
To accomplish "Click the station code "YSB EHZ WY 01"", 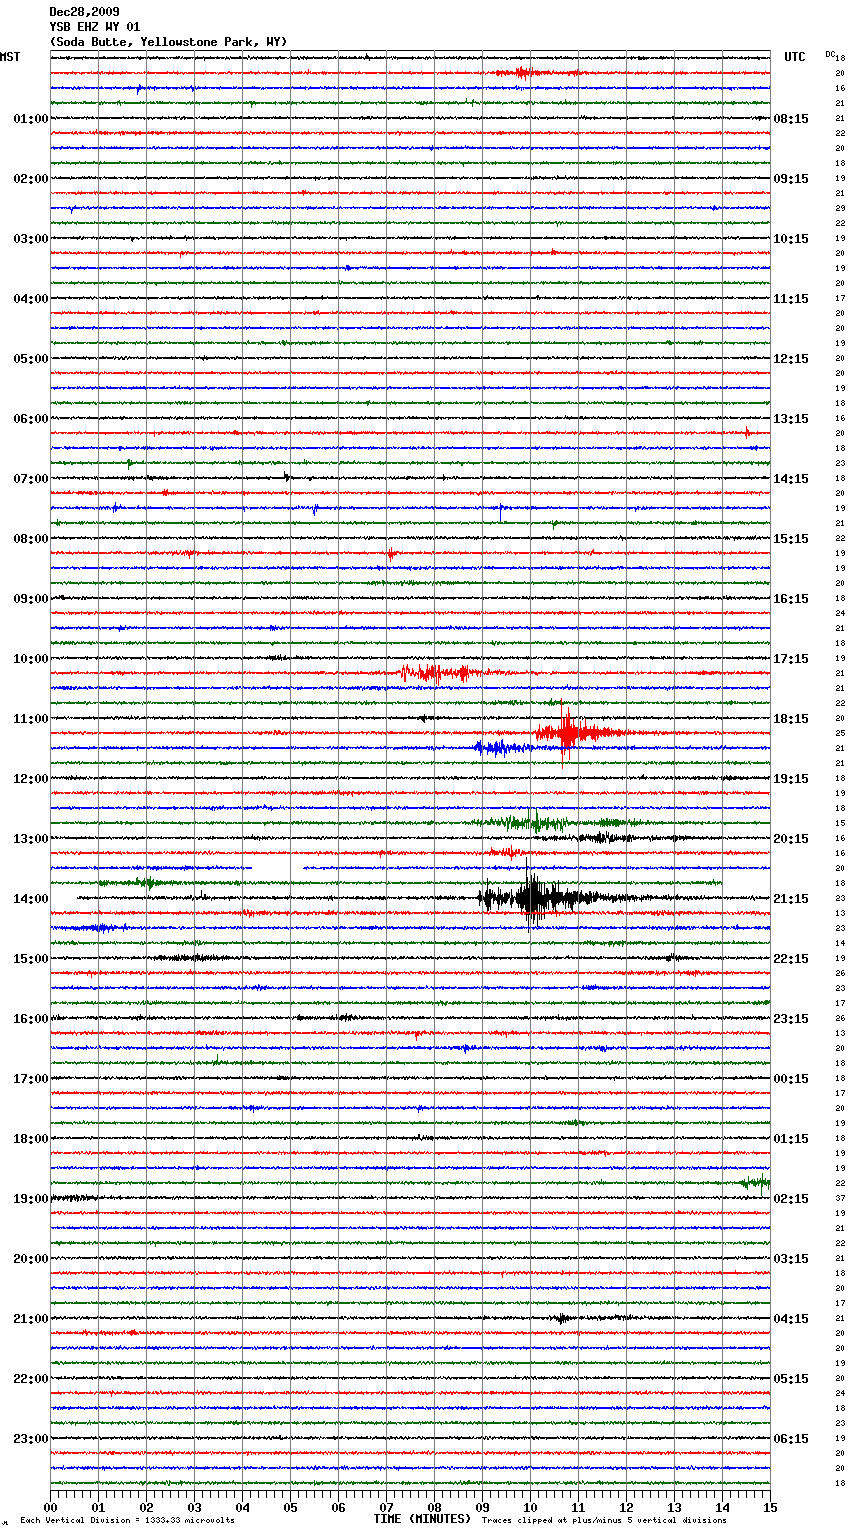I will (95, 27).
